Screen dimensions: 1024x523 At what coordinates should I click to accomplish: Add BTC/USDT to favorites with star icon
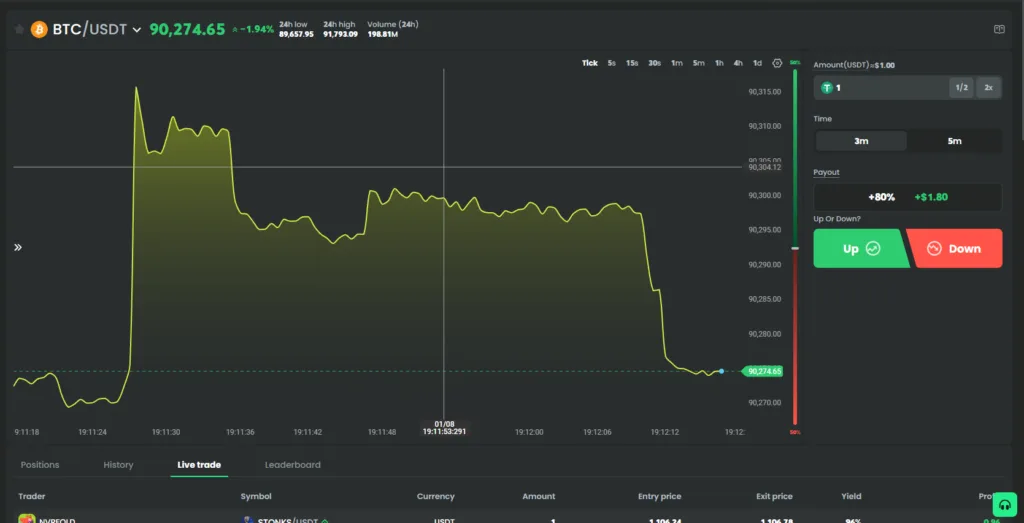click(x=19, y=30)
